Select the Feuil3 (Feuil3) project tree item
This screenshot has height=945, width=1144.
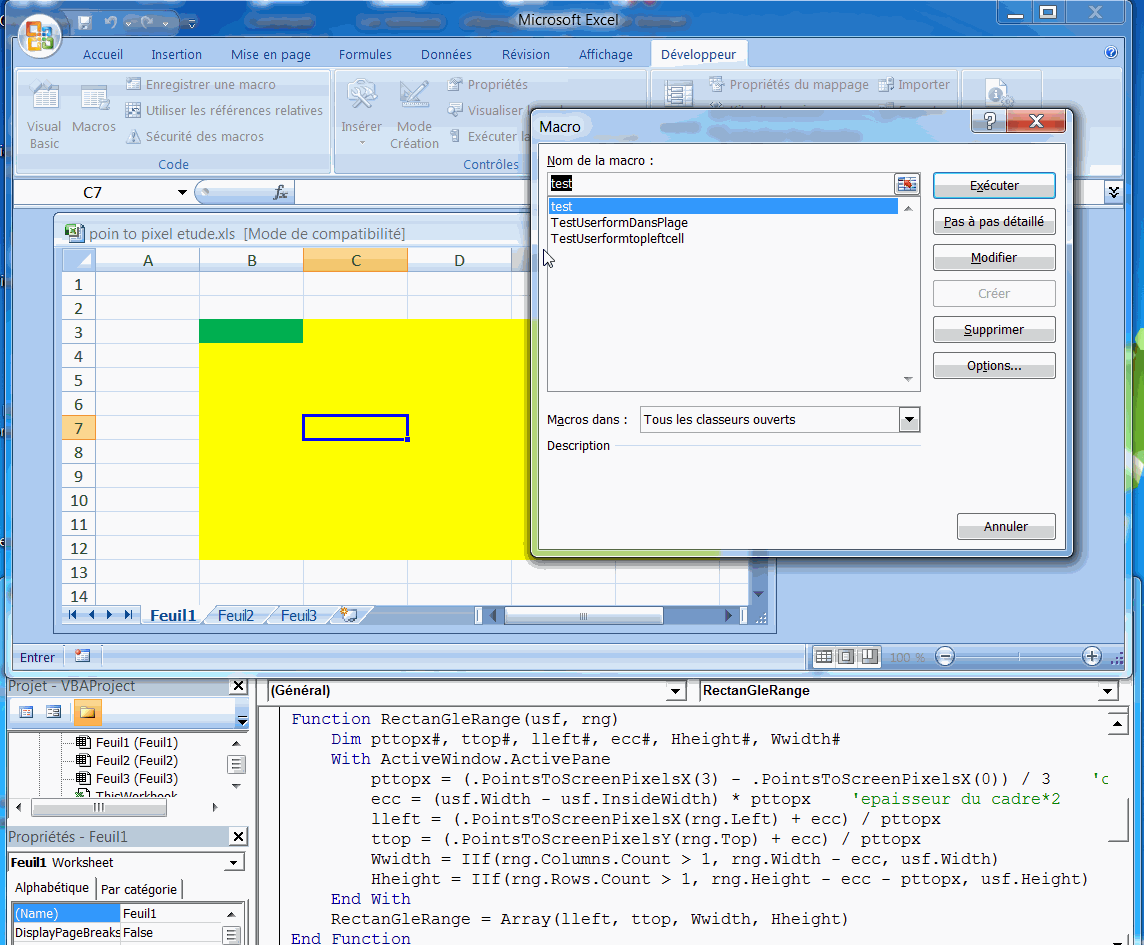[x=136, y=779]
